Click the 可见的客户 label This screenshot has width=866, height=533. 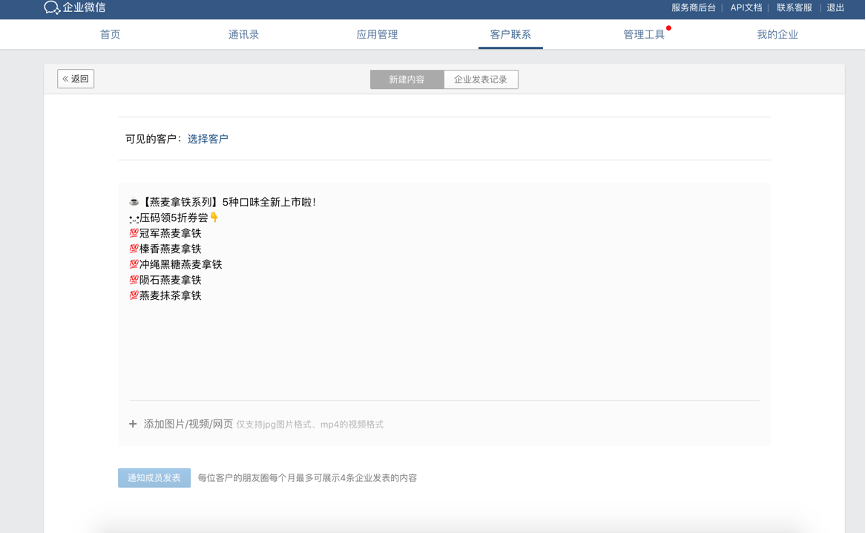[x=151, y=139]
